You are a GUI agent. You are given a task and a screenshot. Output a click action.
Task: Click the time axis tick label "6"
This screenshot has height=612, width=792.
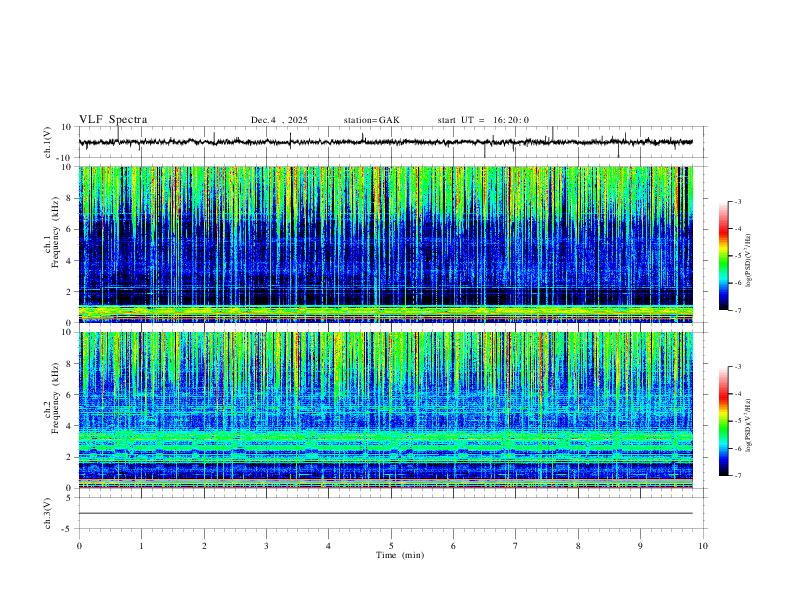click(453, 546)
